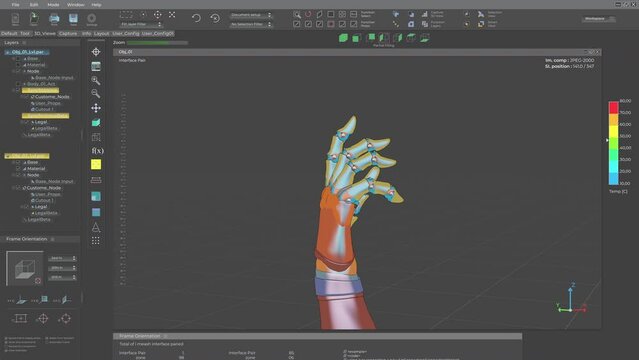This screenshot has height=360, width=639.
Task: Open the Window menu
Action: [75, 4]
